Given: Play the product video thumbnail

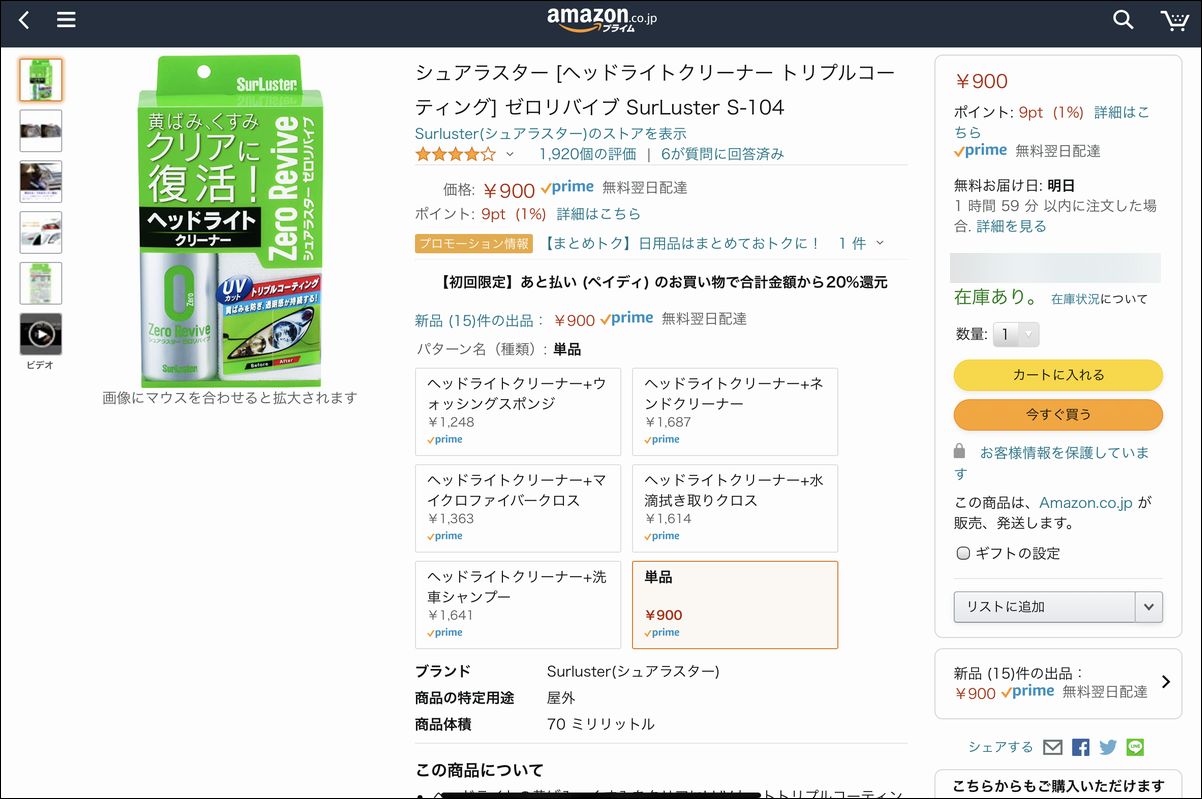Looking at the screenshot, I should pyautogui.click(x=40, y=333).
